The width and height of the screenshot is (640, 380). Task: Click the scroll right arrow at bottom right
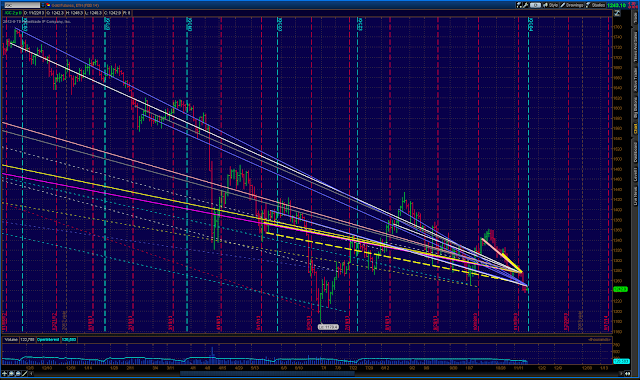tap(621, 373)
